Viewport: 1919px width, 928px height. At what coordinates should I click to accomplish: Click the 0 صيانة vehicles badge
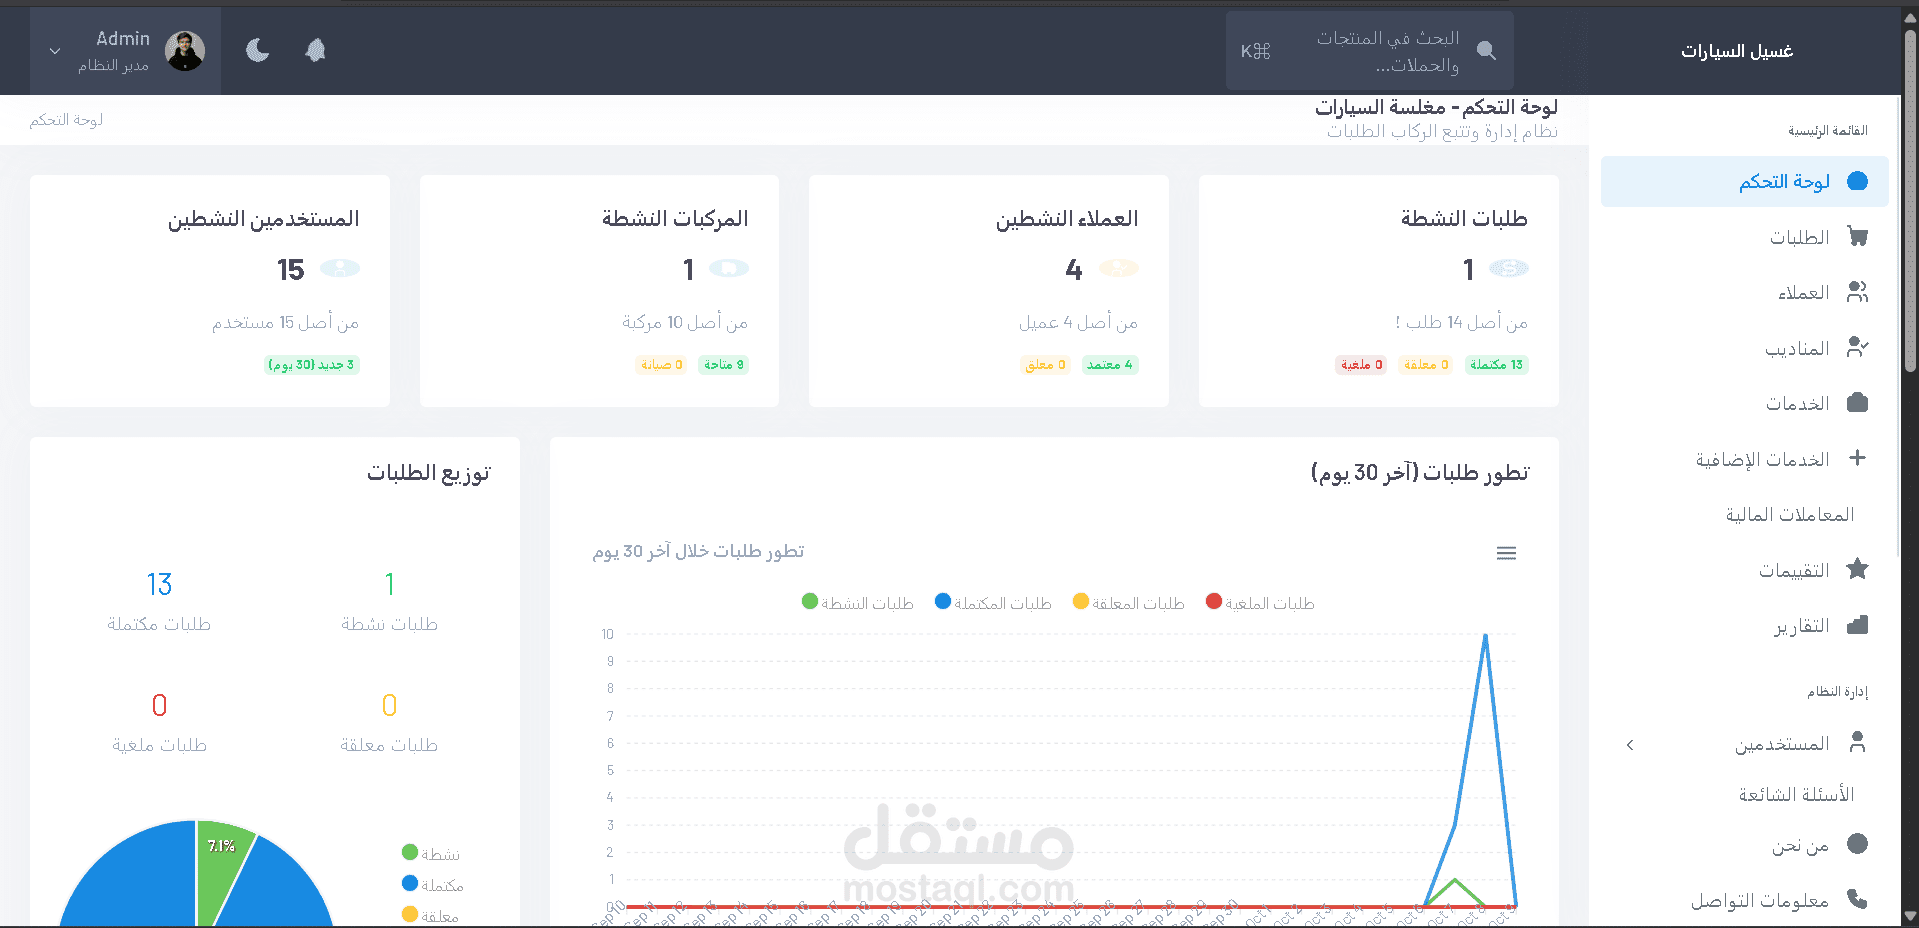coord(661,365)
